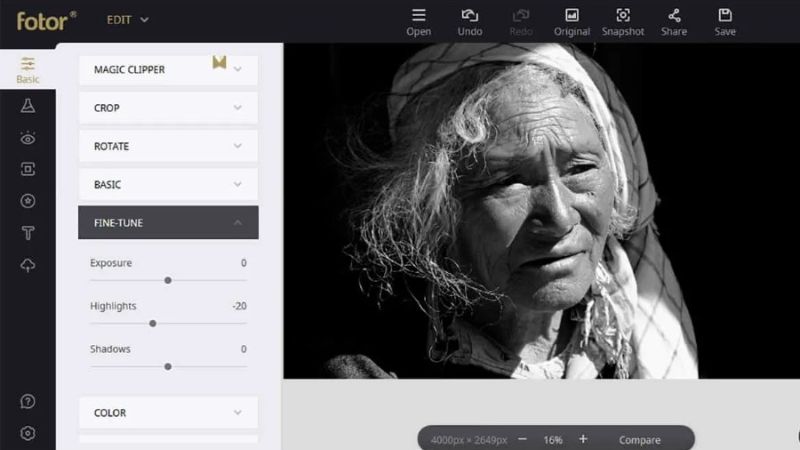800x450 pixels.
Task: Click the cloud upload icon in the sidebar
Action: (x=28, y=265)
